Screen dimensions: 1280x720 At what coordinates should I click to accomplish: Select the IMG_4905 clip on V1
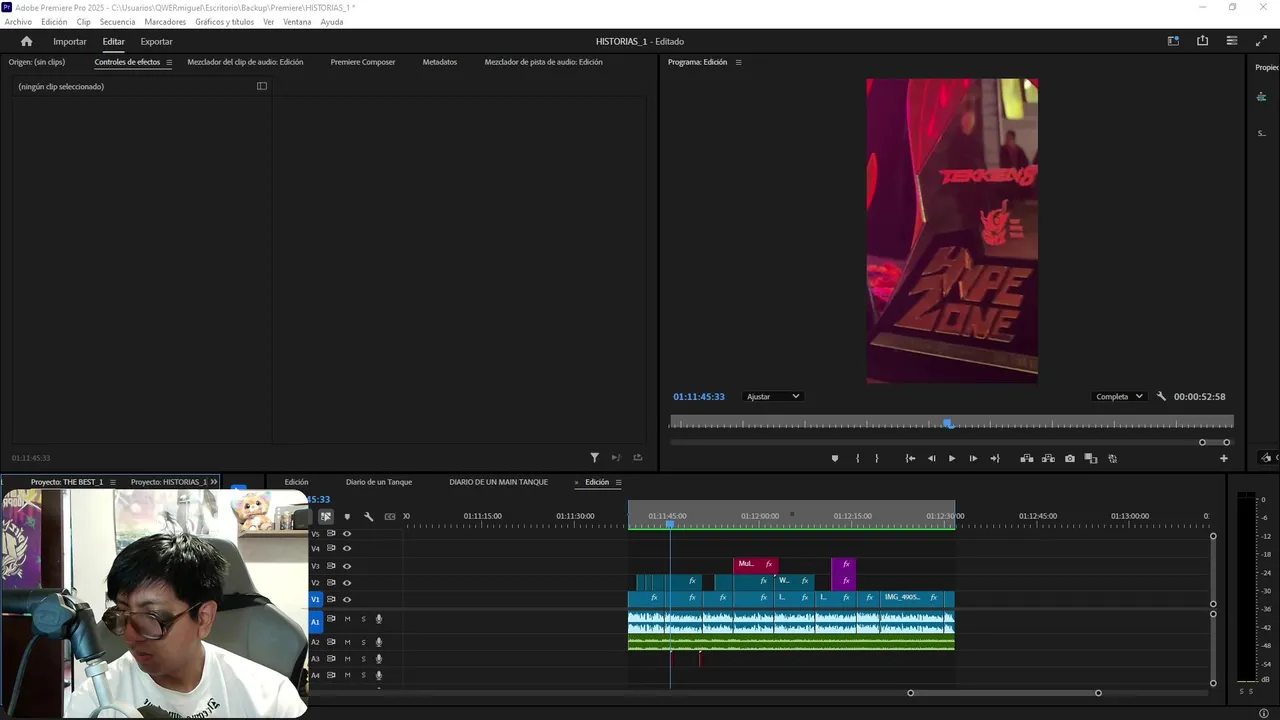point(911,598)
